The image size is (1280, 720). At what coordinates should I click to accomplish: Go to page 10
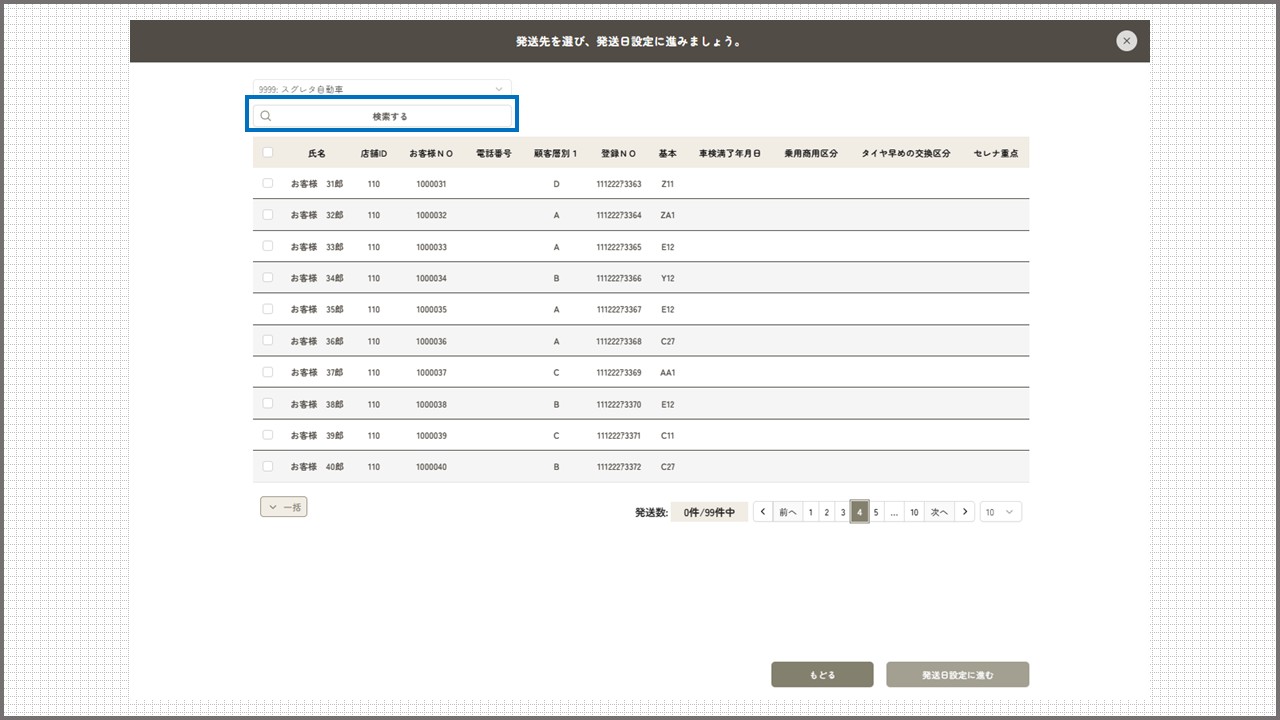914,512
